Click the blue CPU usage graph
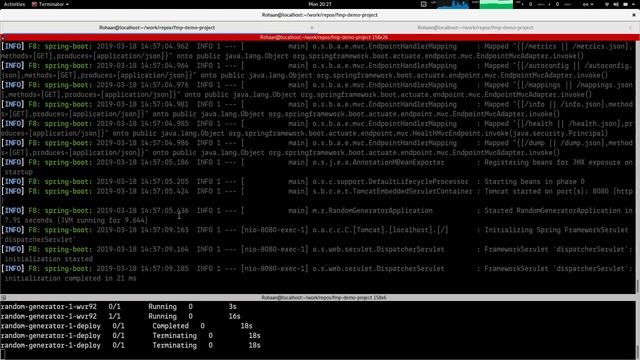The height and width of the screenshot is (360, 640). 454,4
